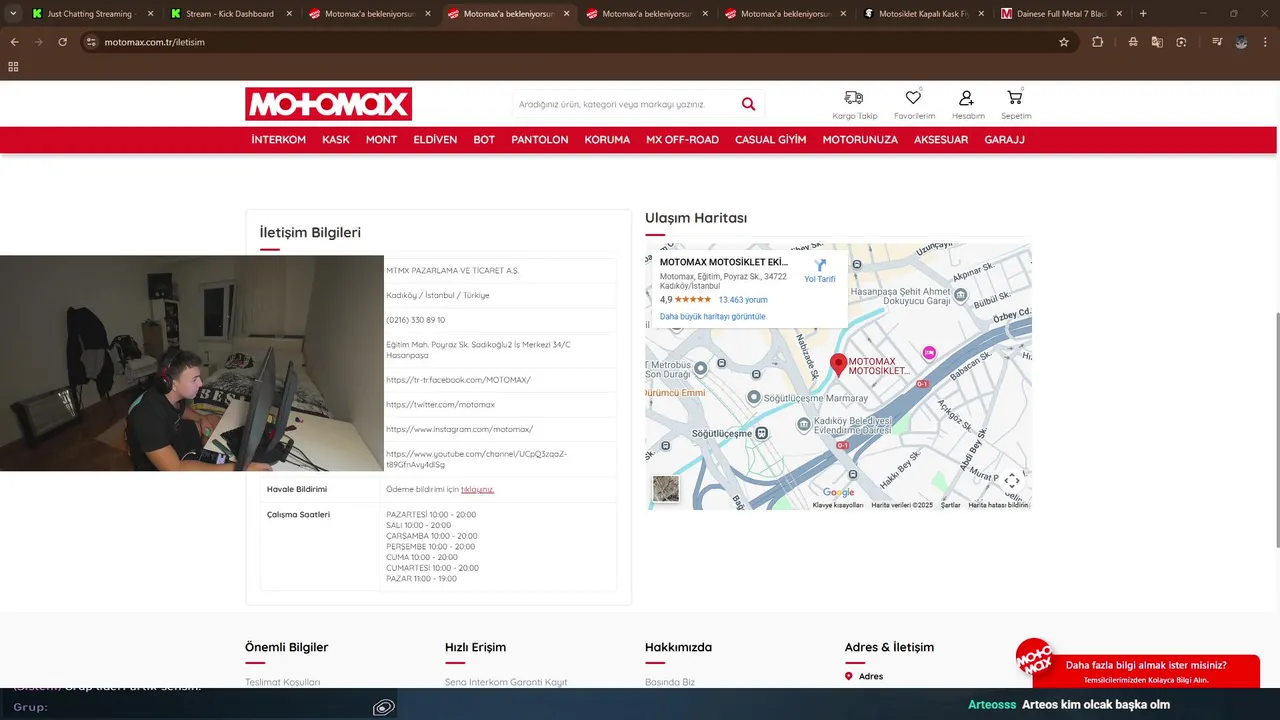
Task: Click the eye icon in chat overlay
Action: point(383,707)
